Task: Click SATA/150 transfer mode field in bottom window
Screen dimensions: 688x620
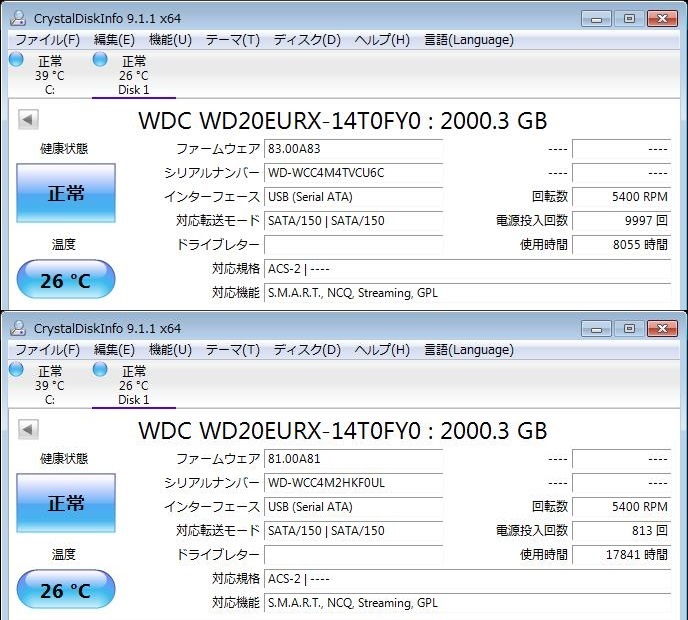Action: (353, 530)
